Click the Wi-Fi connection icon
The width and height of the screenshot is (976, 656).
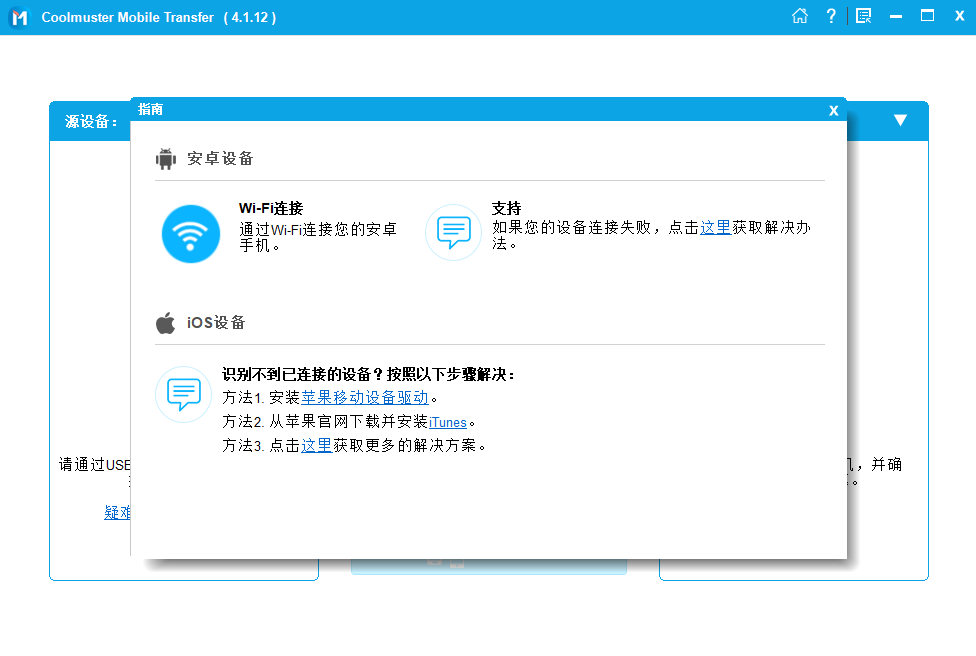(x=190, y=232)
